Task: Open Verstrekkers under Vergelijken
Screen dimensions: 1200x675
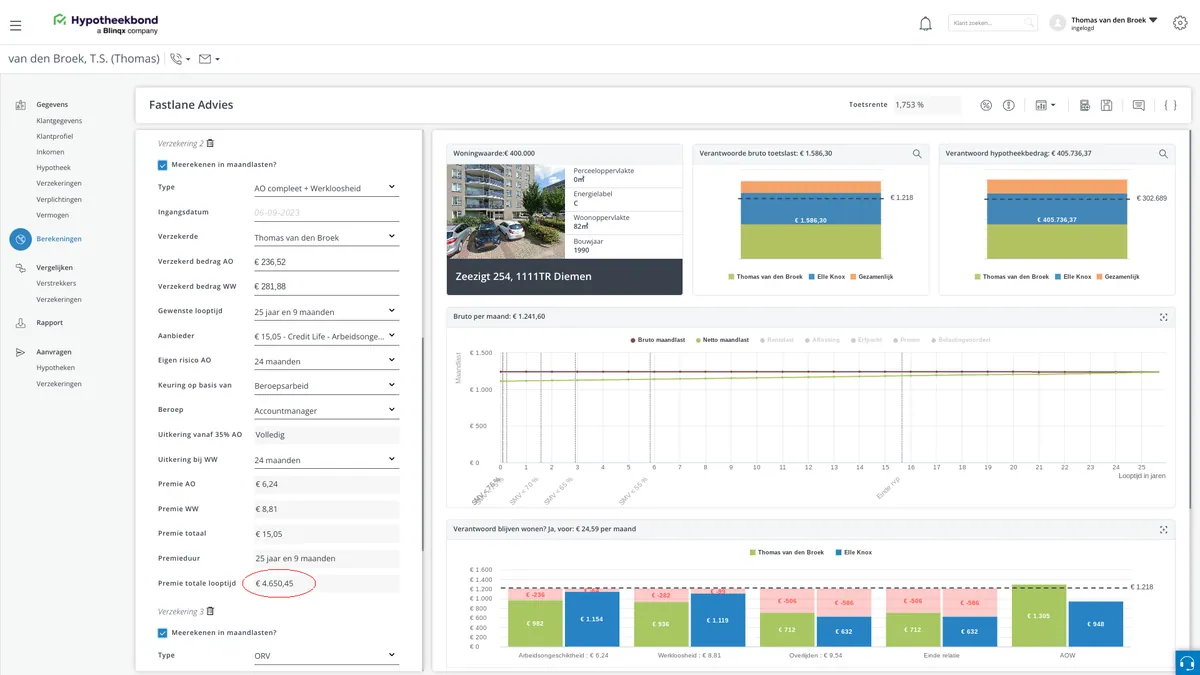Action: click(56, 283)
